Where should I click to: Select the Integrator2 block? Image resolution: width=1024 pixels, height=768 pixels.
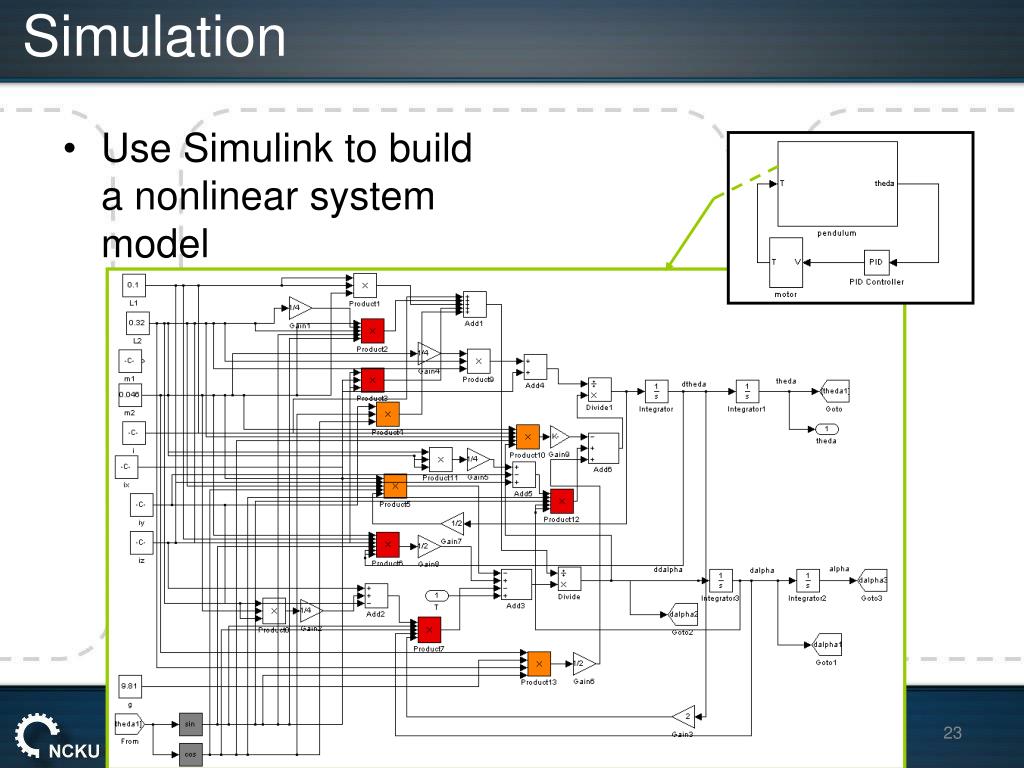[808, 581]
